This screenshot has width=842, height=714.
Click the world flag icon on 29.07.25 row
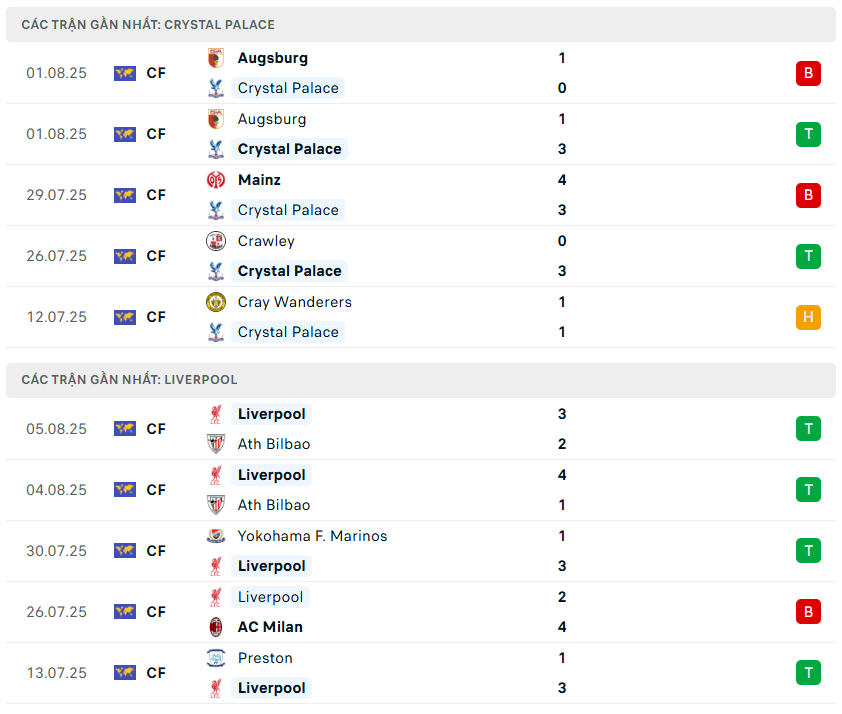pyautogui.click(x=125, y=195)
